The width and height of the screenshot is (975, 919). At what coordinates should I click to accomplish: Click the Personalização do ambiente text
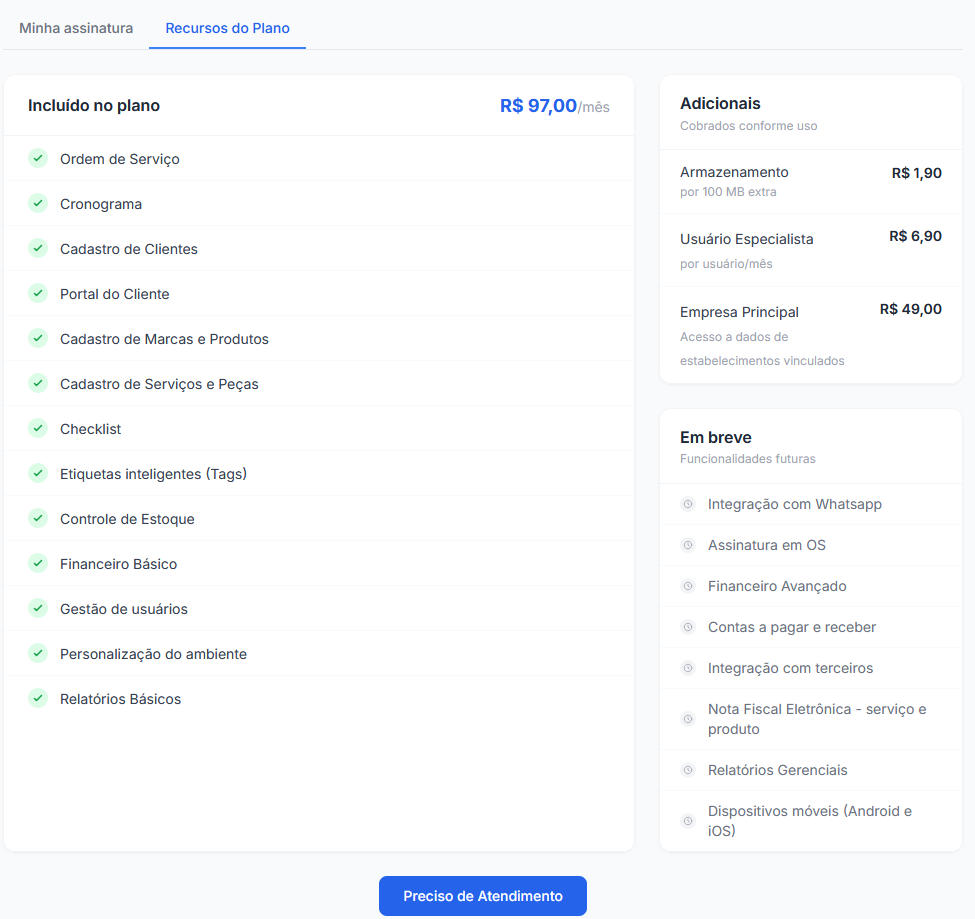pyautogui.click(x=154, y=654)
